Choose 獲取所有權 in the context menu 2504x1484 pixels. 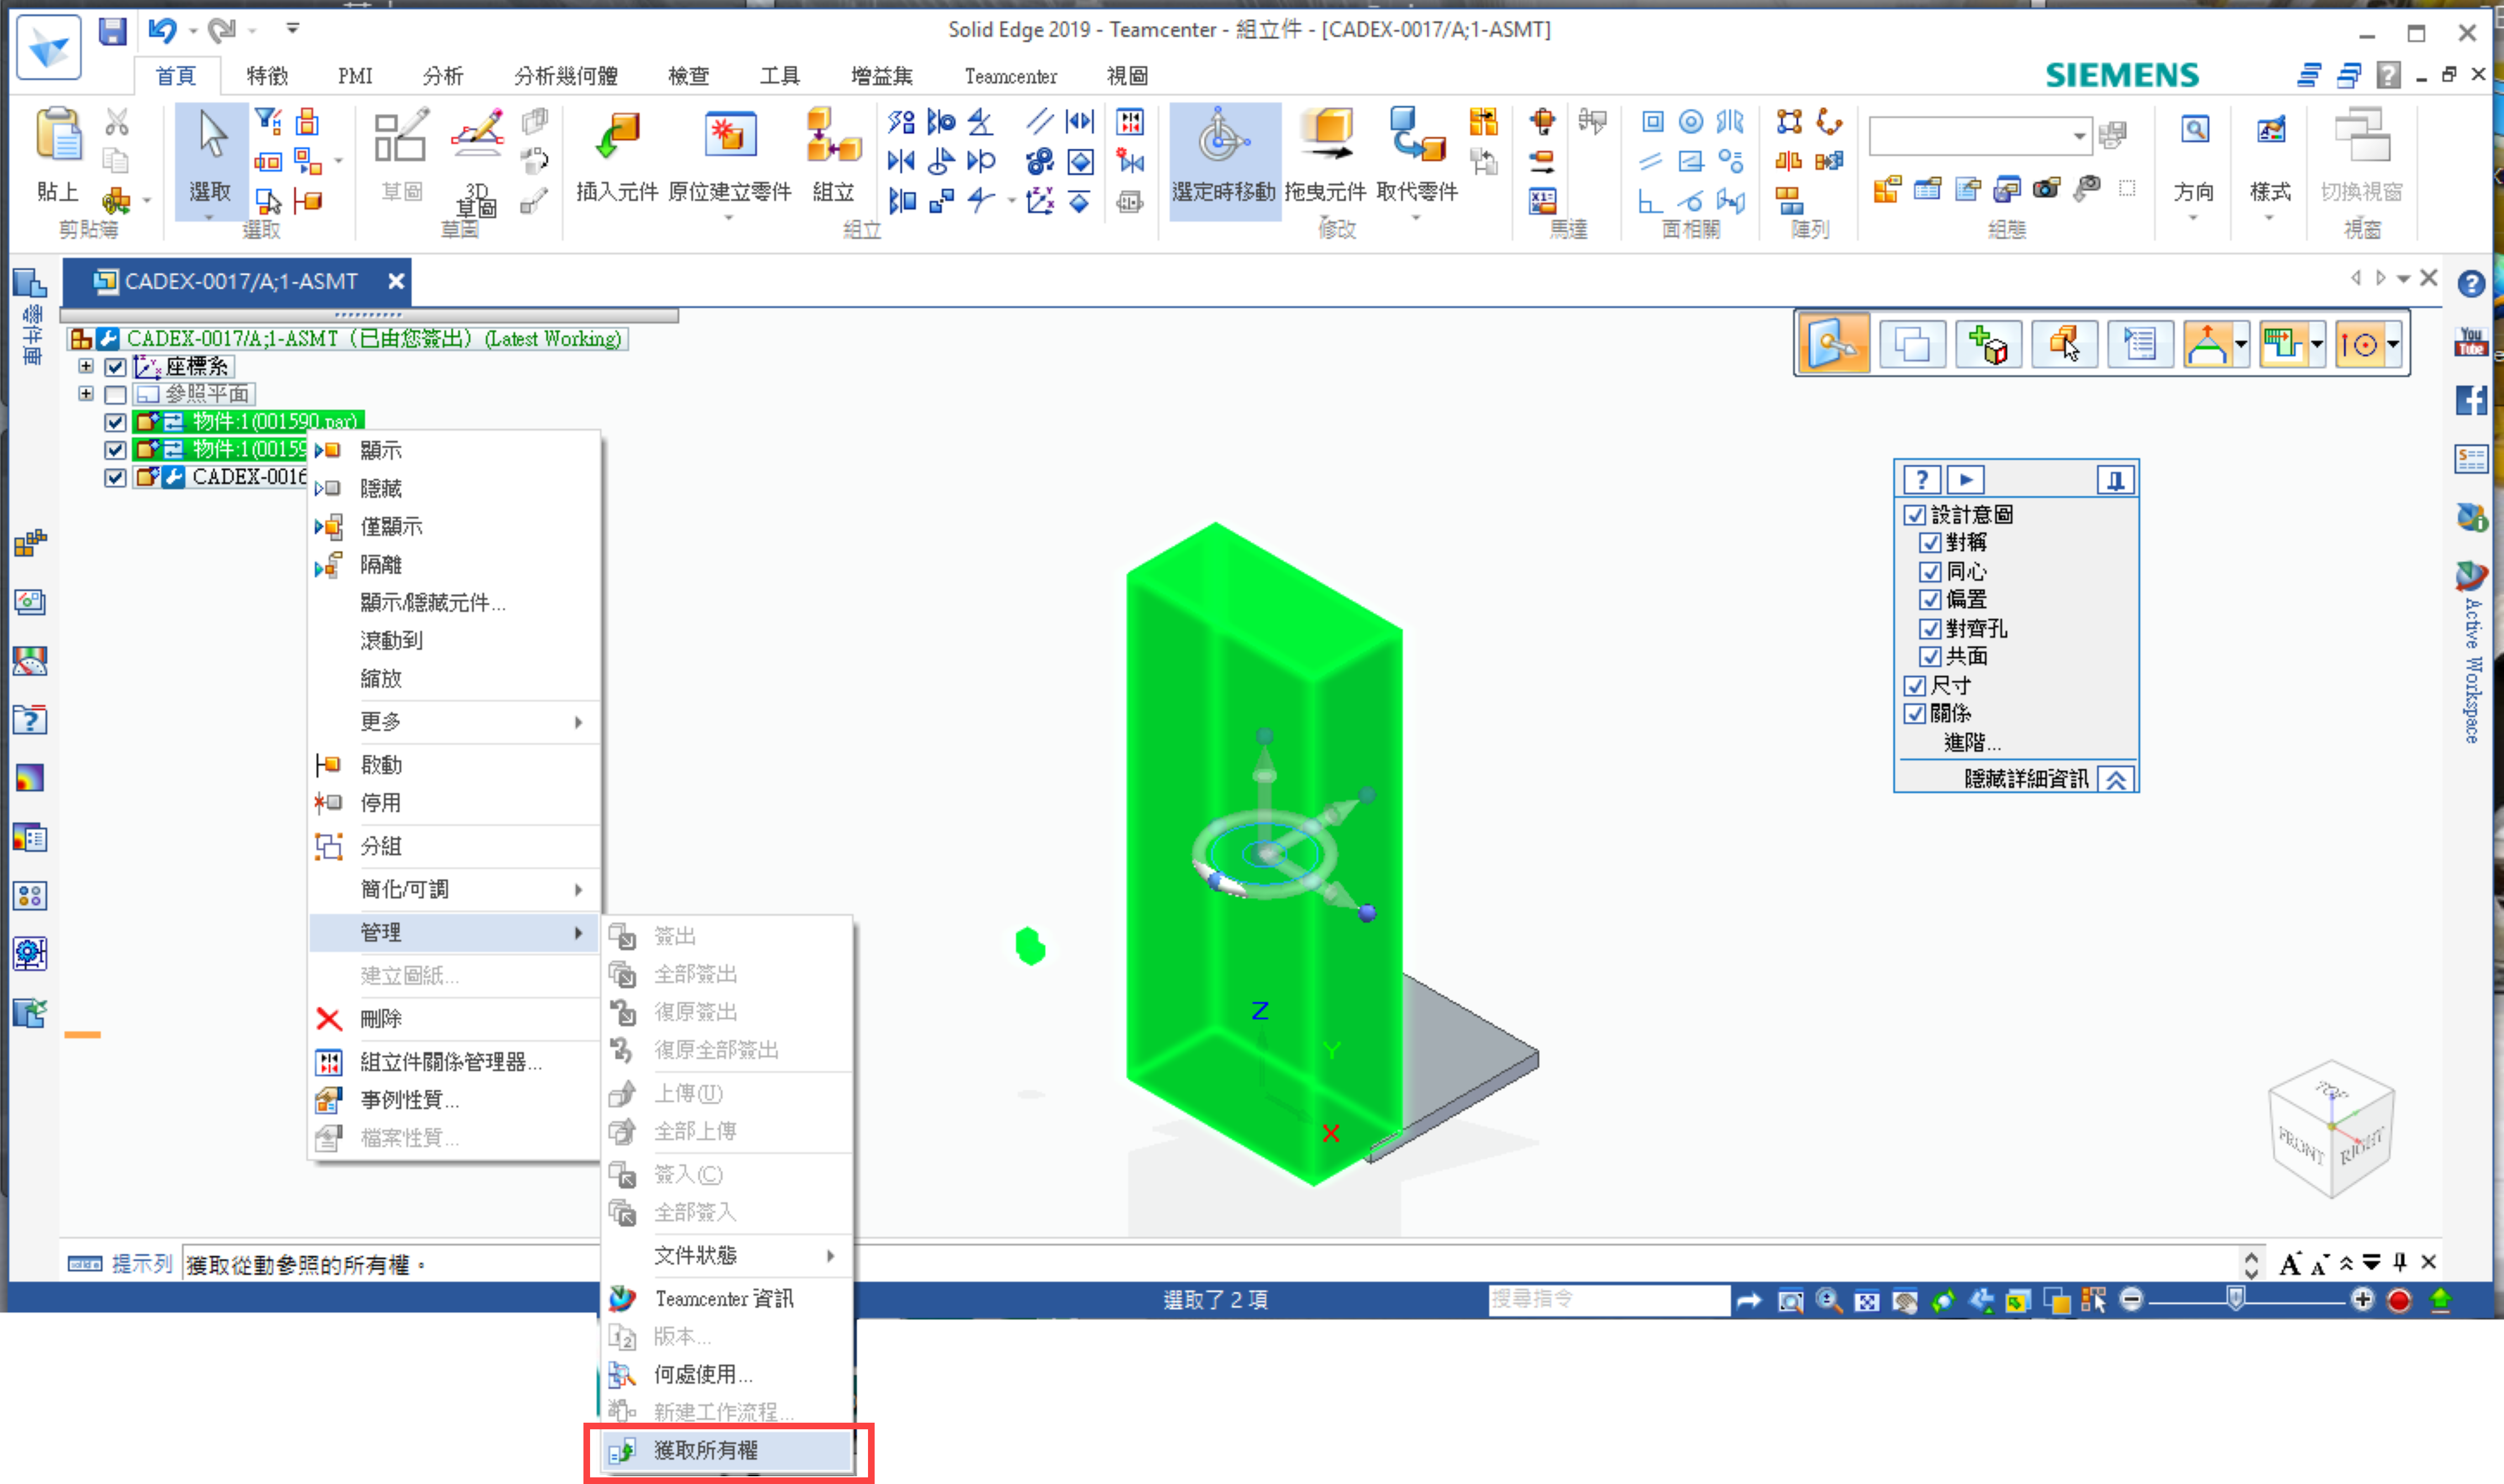[727, 1451]
